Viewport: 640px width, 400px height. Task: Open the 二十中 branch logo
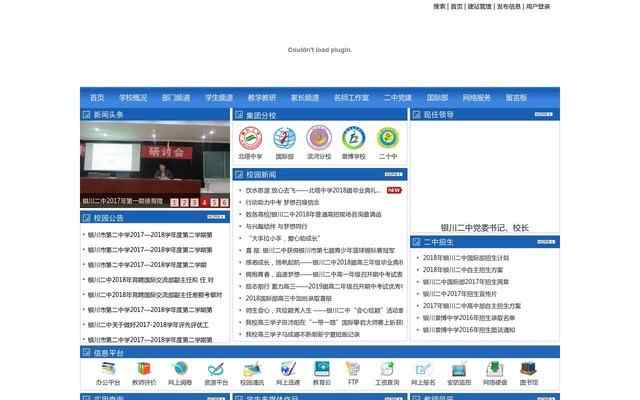[388, 138]
